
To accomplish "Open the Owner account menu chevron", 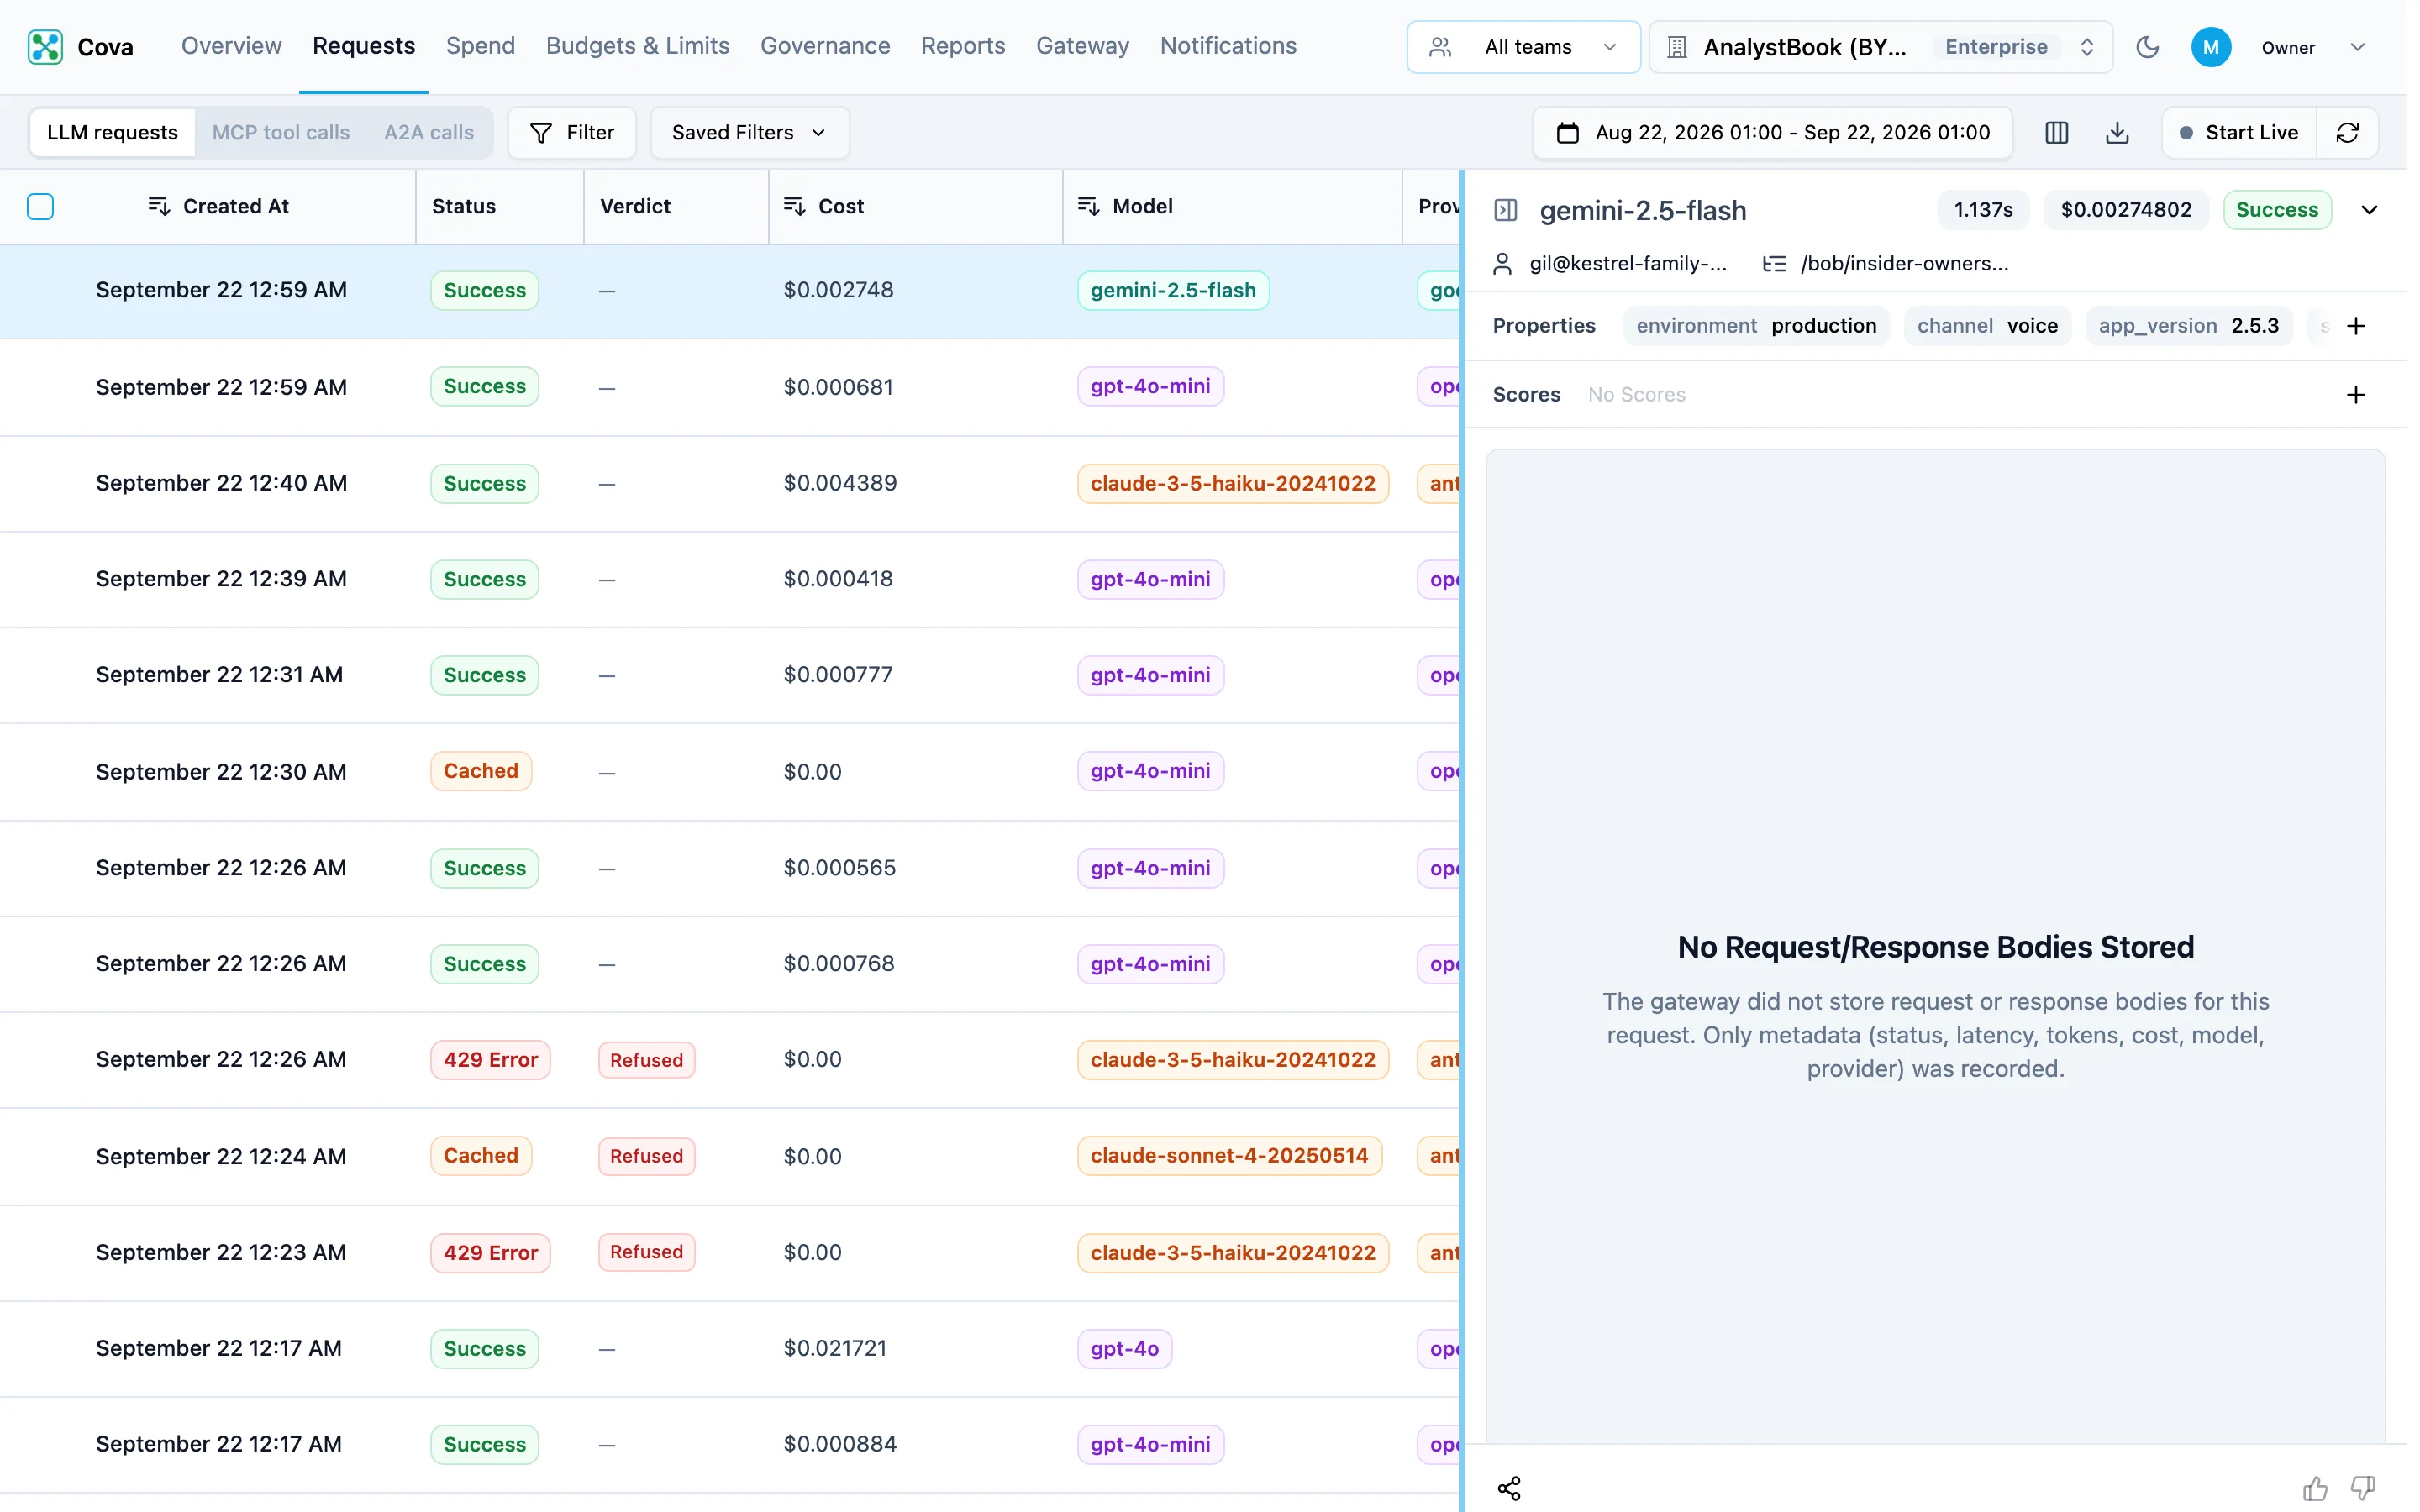I will (x=2357, y=47).
